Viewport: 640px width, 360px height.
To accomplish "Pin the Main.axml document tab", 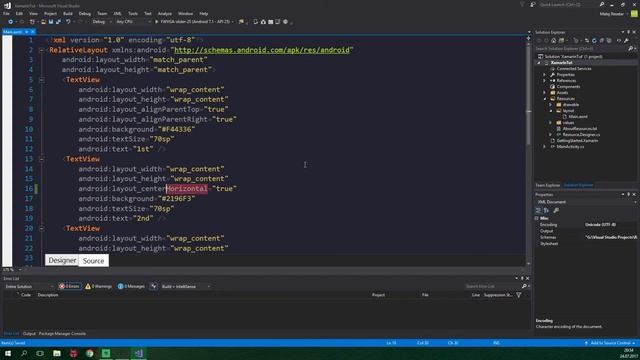I will (27, 32).
